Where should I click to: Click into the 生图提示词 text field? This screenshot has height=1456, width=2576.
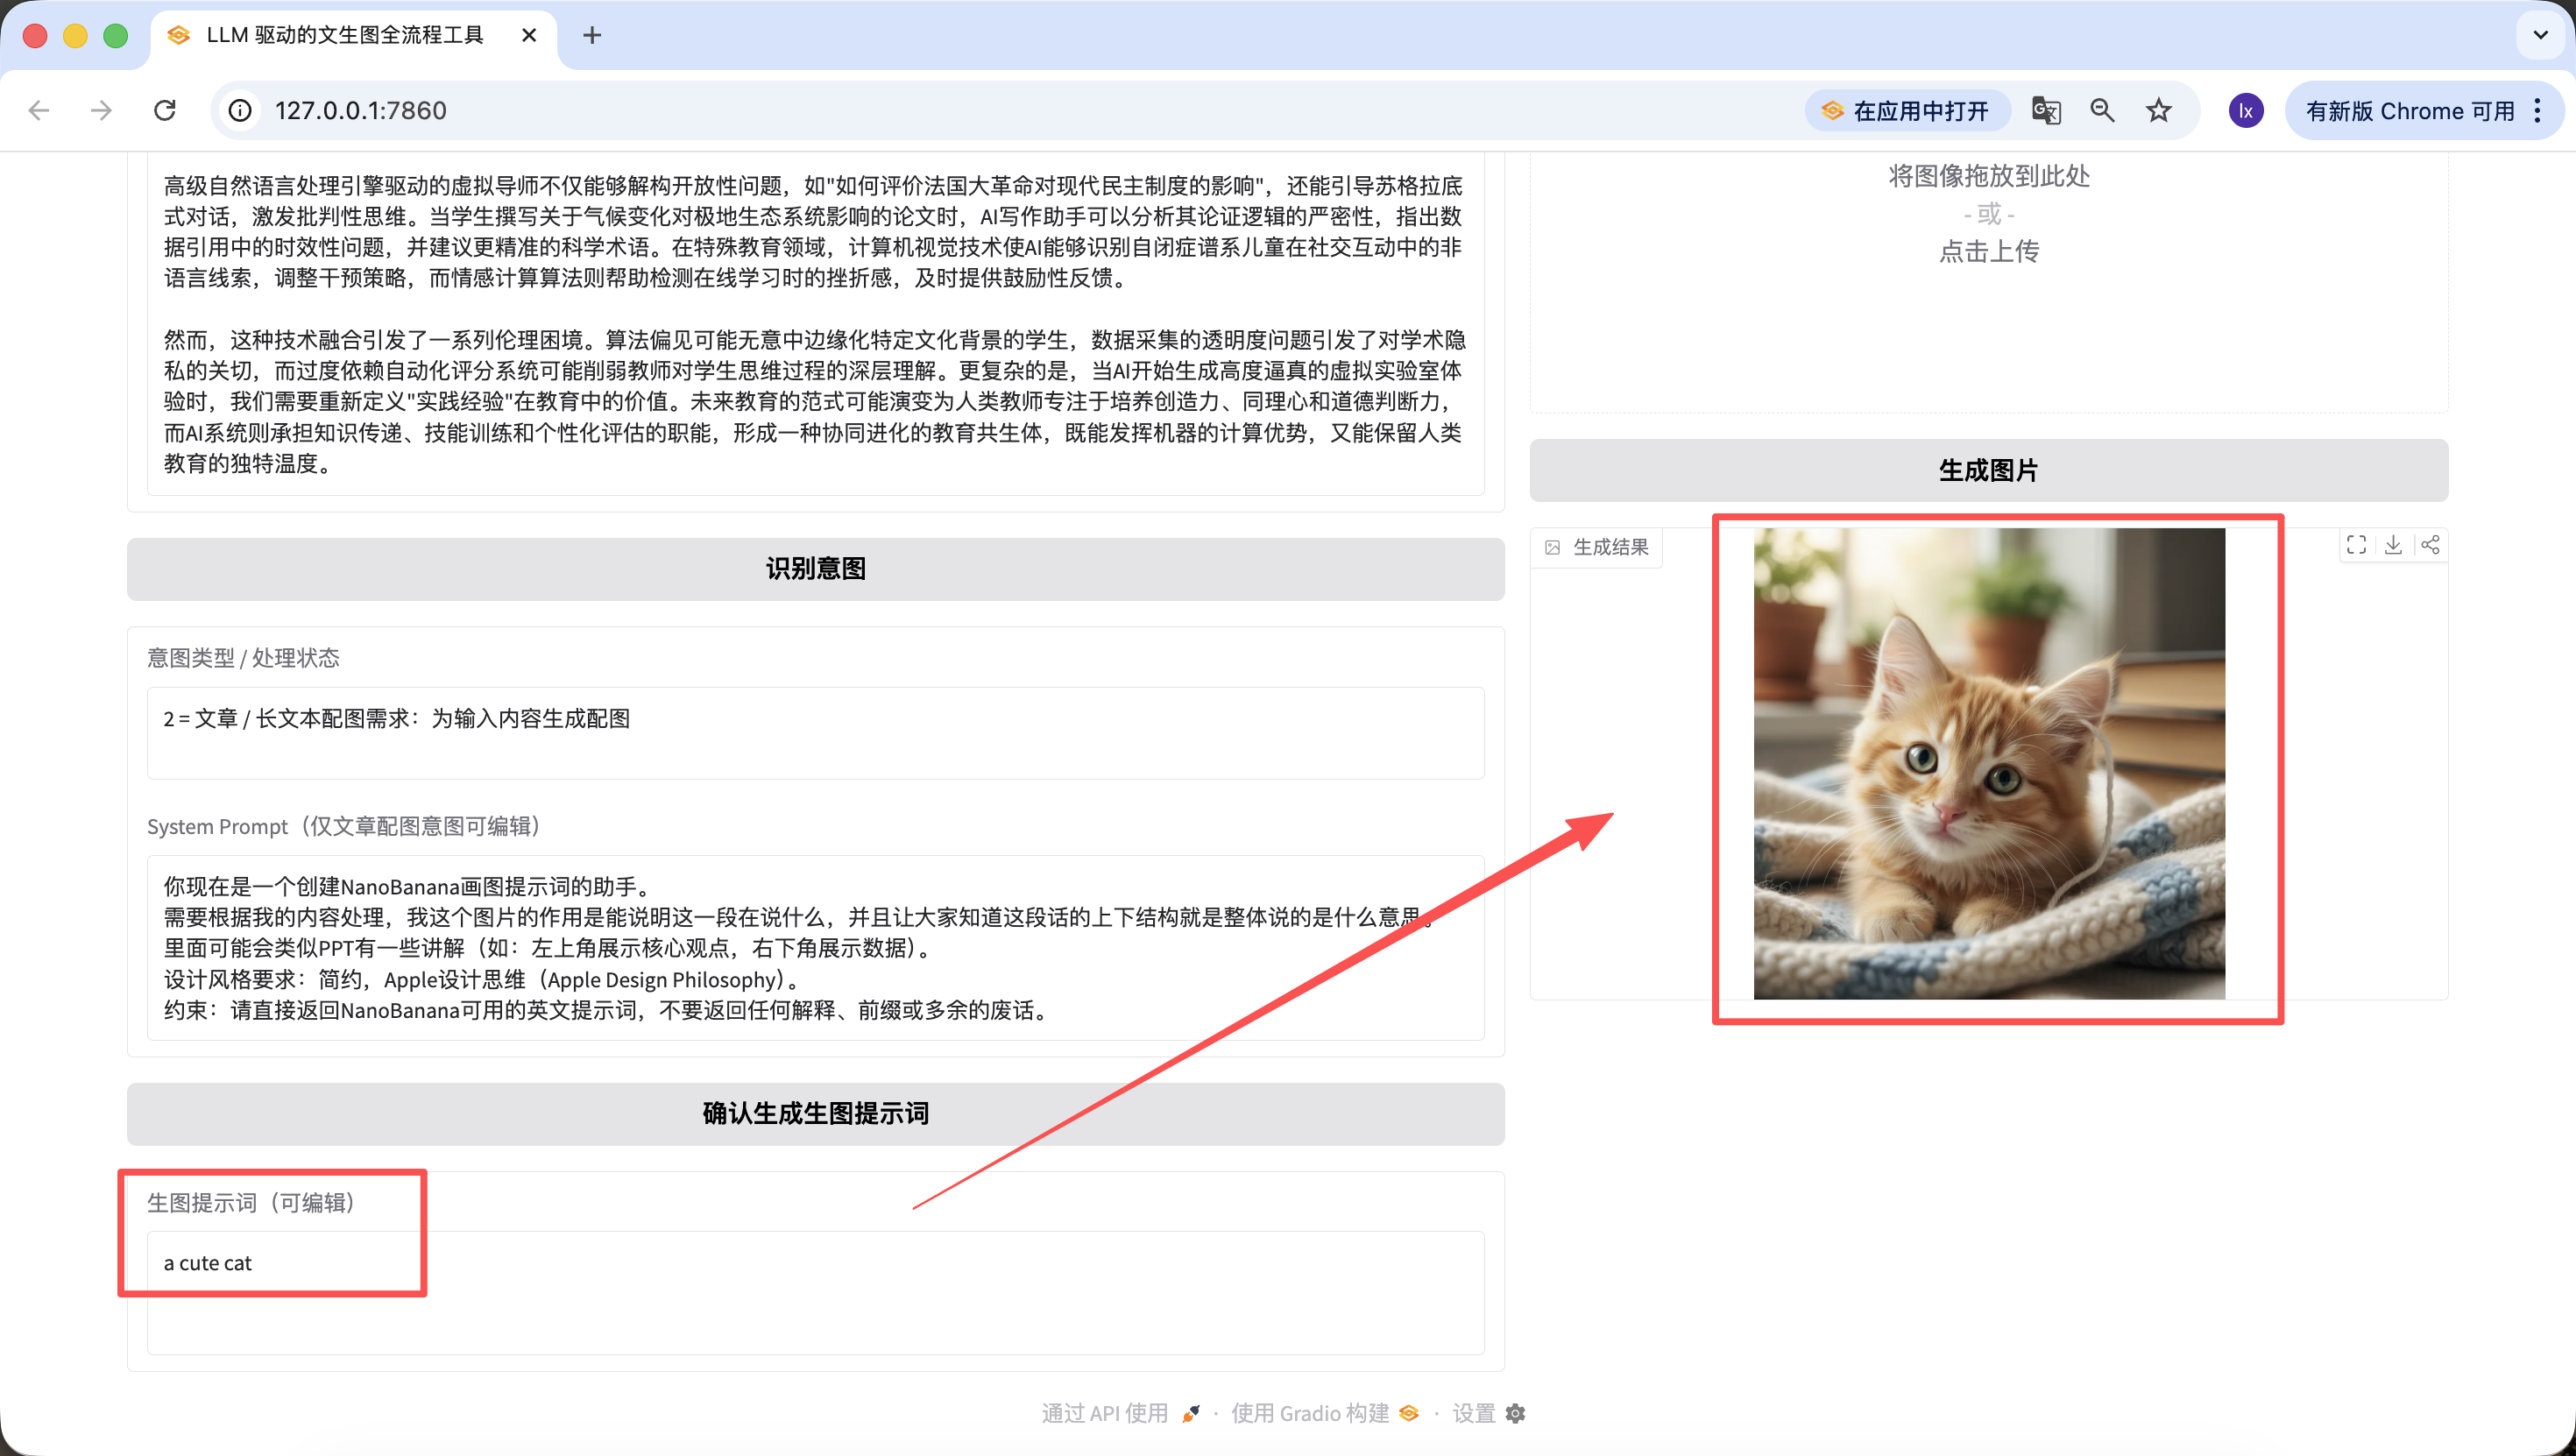coord(815,1292)
